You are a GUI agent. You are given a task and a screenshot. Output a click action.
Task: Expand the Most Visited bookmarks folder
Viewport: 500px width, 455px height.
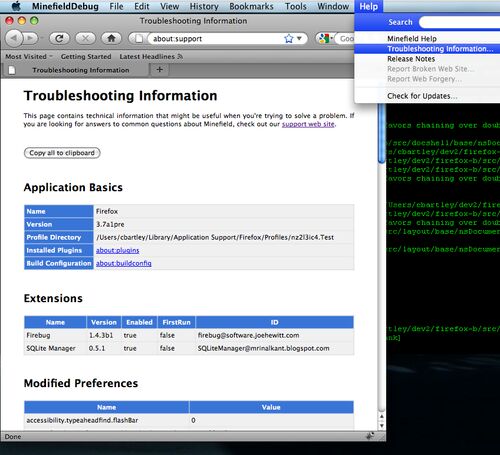29,57
